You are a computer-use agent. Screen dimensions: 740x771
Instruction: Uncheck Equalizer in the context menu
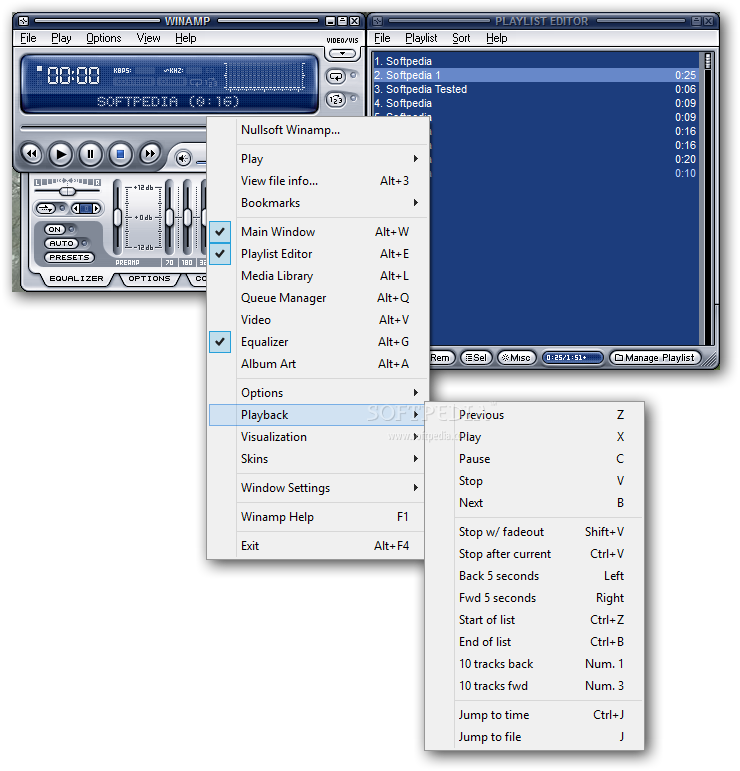point(317,342)
